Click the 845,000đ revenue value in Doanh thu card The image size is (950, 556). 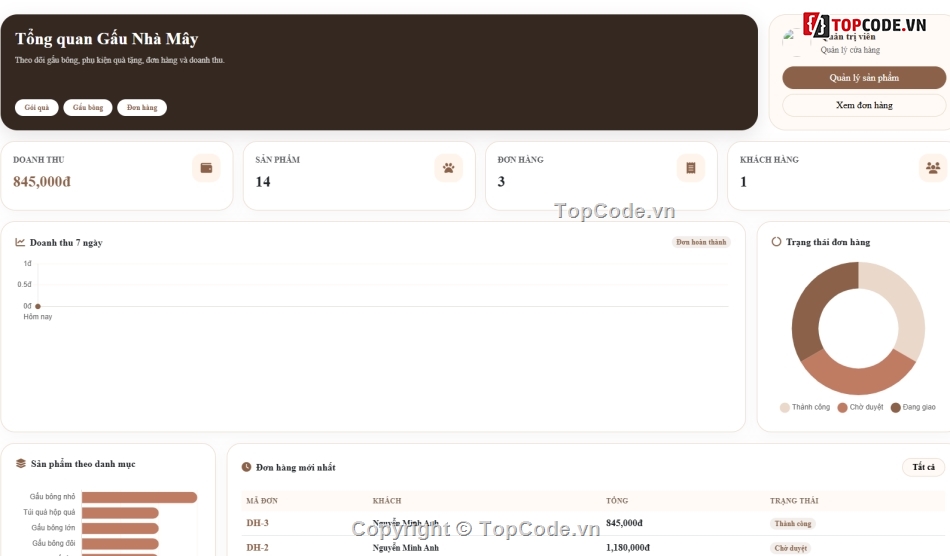point(42,182)
